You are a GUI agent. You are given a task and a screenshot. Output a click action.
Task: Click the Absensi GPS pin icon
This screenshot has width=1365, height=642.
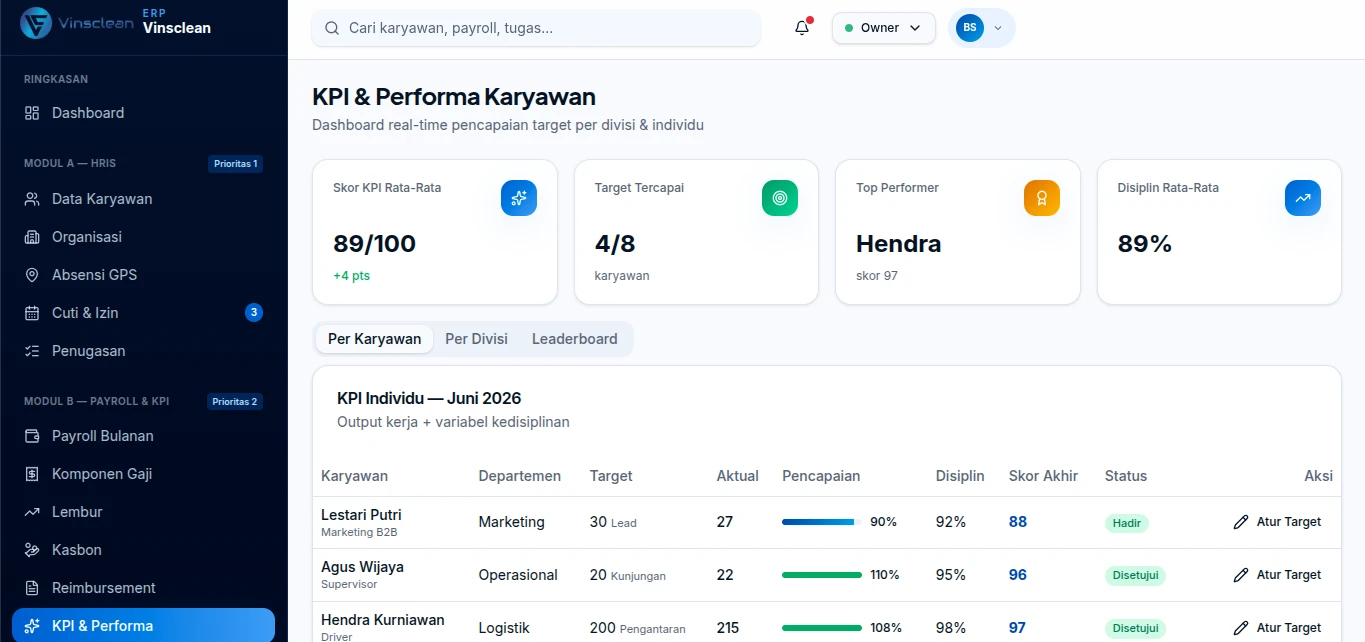32,275
